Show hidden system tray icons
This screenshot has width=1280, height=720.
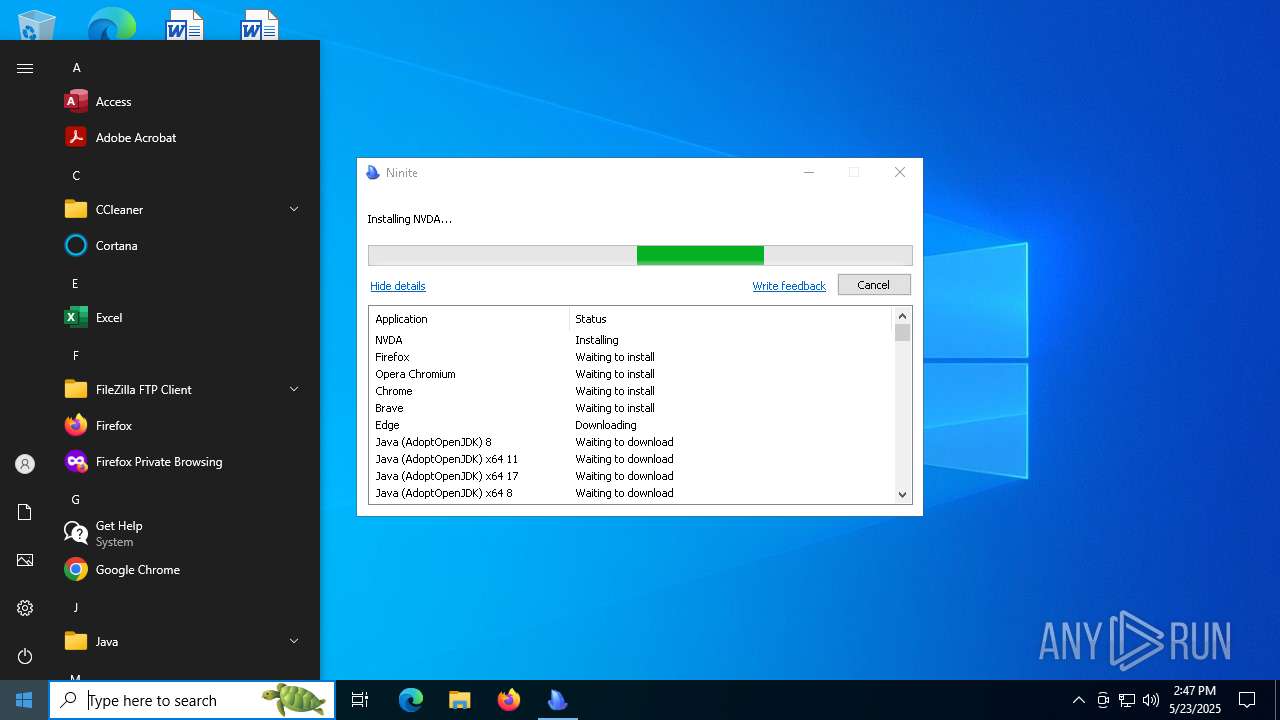1078,700
